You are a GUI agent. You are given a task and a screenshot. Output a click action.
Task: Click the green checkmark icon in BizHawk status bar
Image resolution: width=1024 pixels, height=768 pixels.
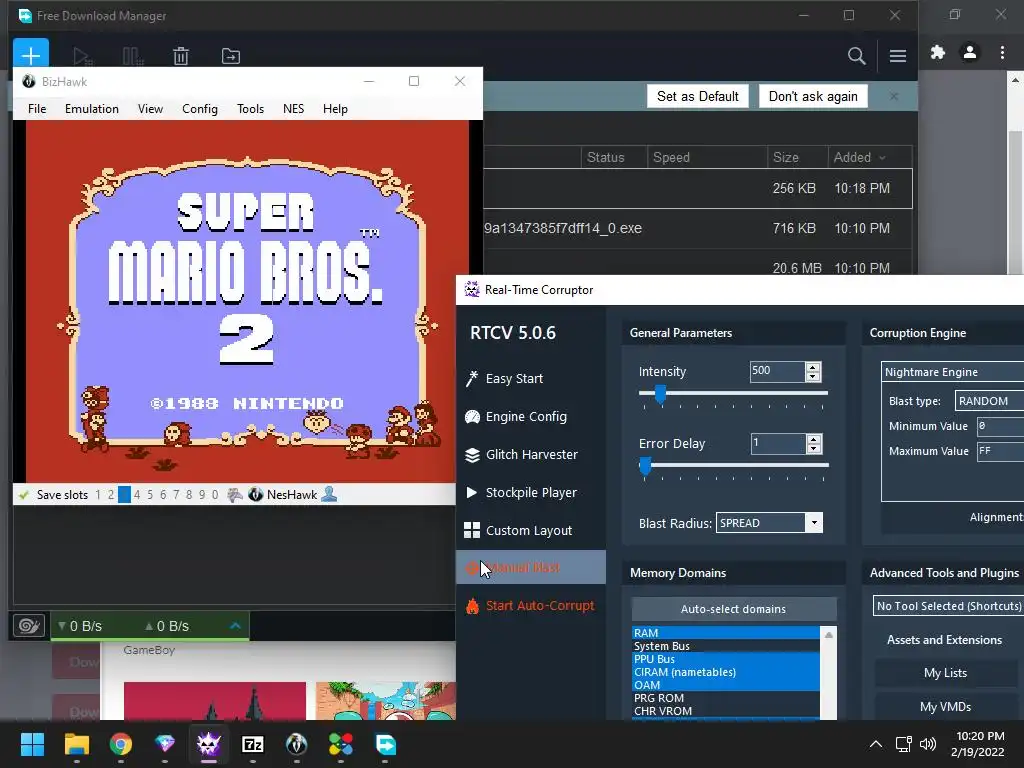point(24,495)
